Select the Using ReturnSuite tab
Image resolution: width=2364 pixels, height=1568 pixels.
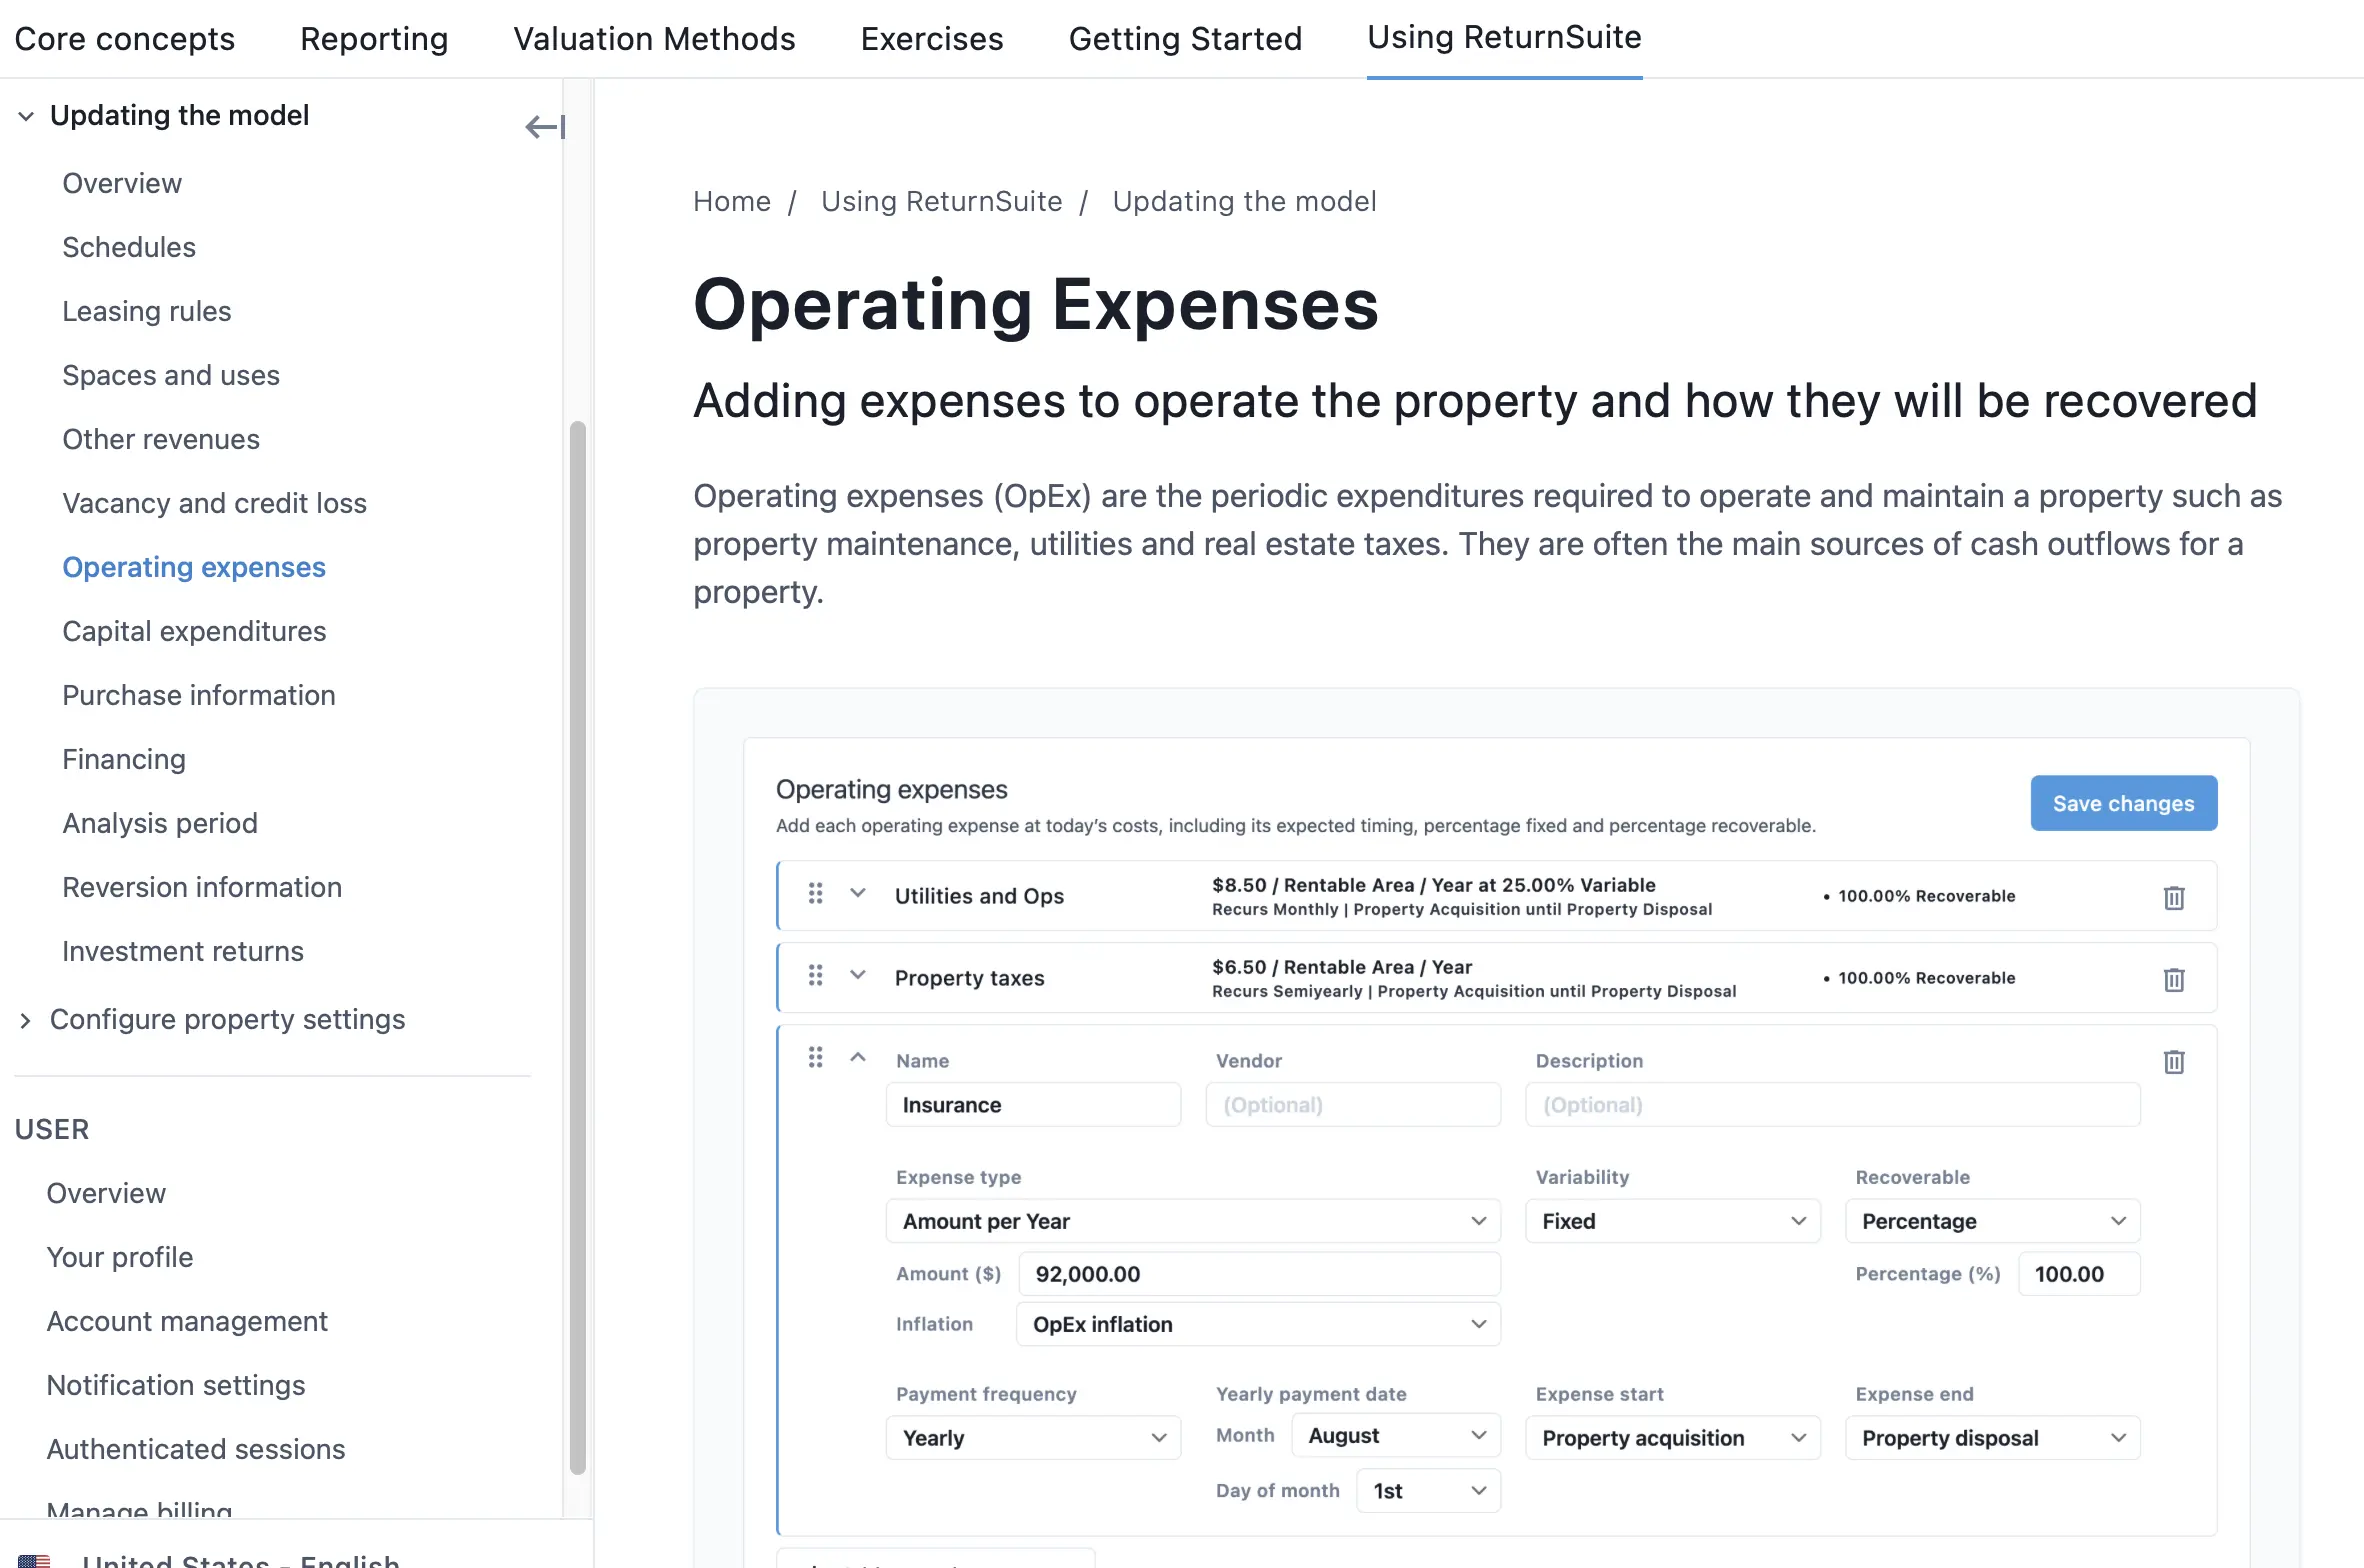[1504, 37]
